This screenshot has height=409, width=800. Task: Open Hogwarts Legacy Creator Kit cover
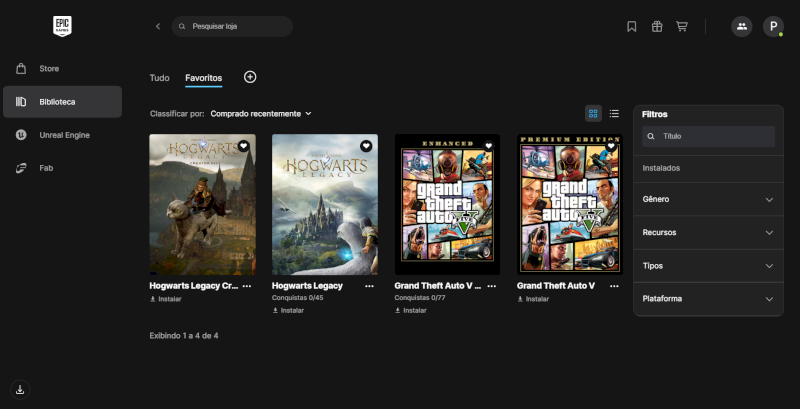coord(203,204)
